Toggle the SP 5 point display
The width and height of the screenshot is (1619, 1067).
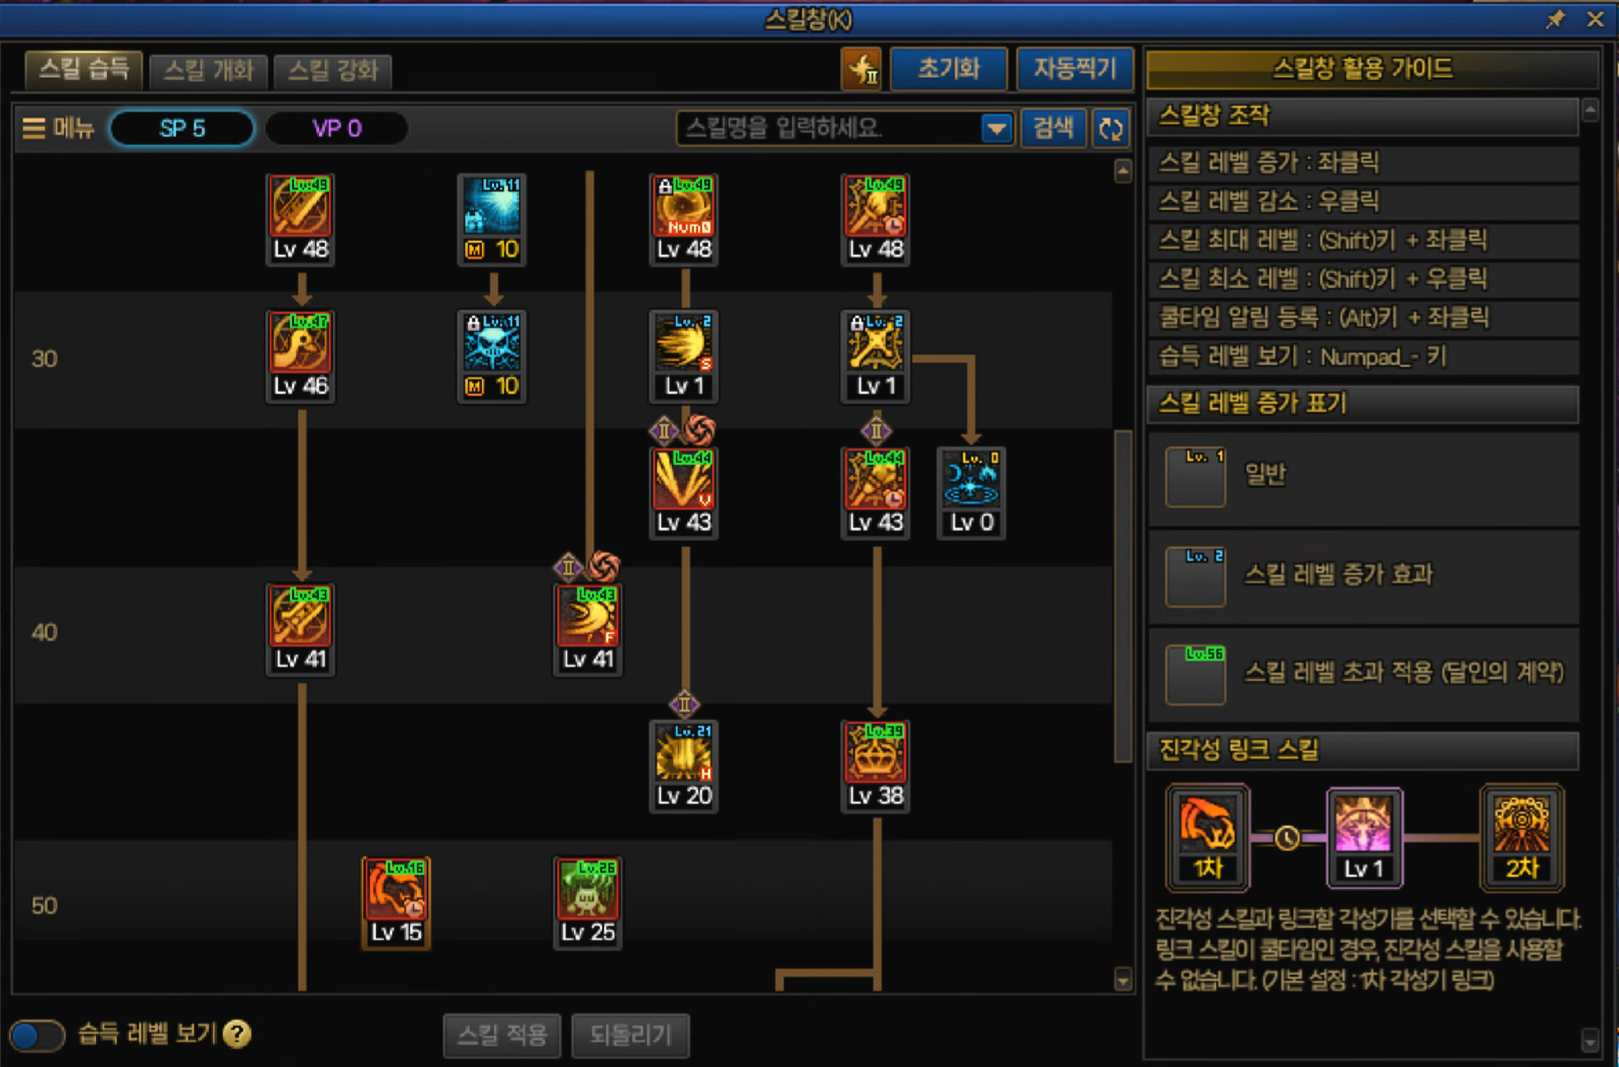pyautogui.click(x=182, y=129)
